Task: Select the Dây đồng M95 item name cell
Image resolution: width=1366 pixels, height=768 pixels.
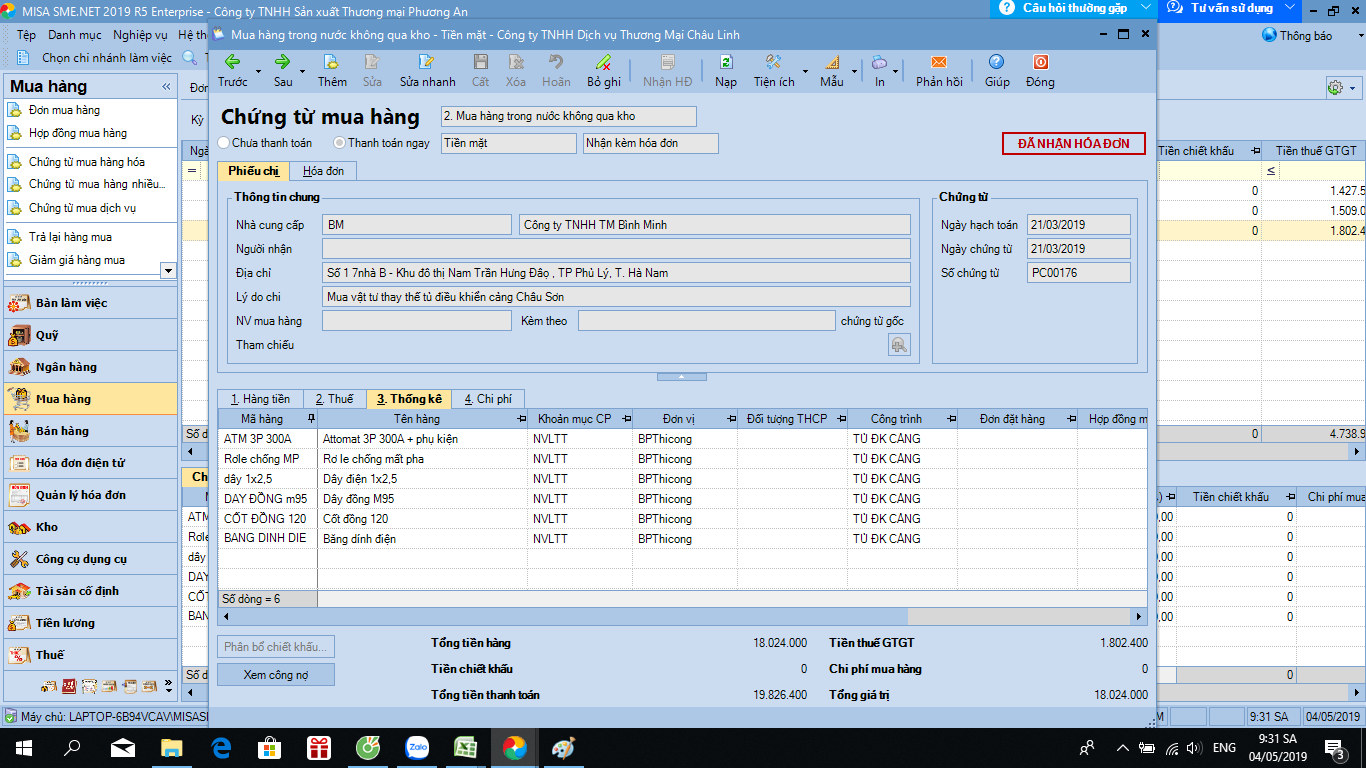Action: [423, 499]
